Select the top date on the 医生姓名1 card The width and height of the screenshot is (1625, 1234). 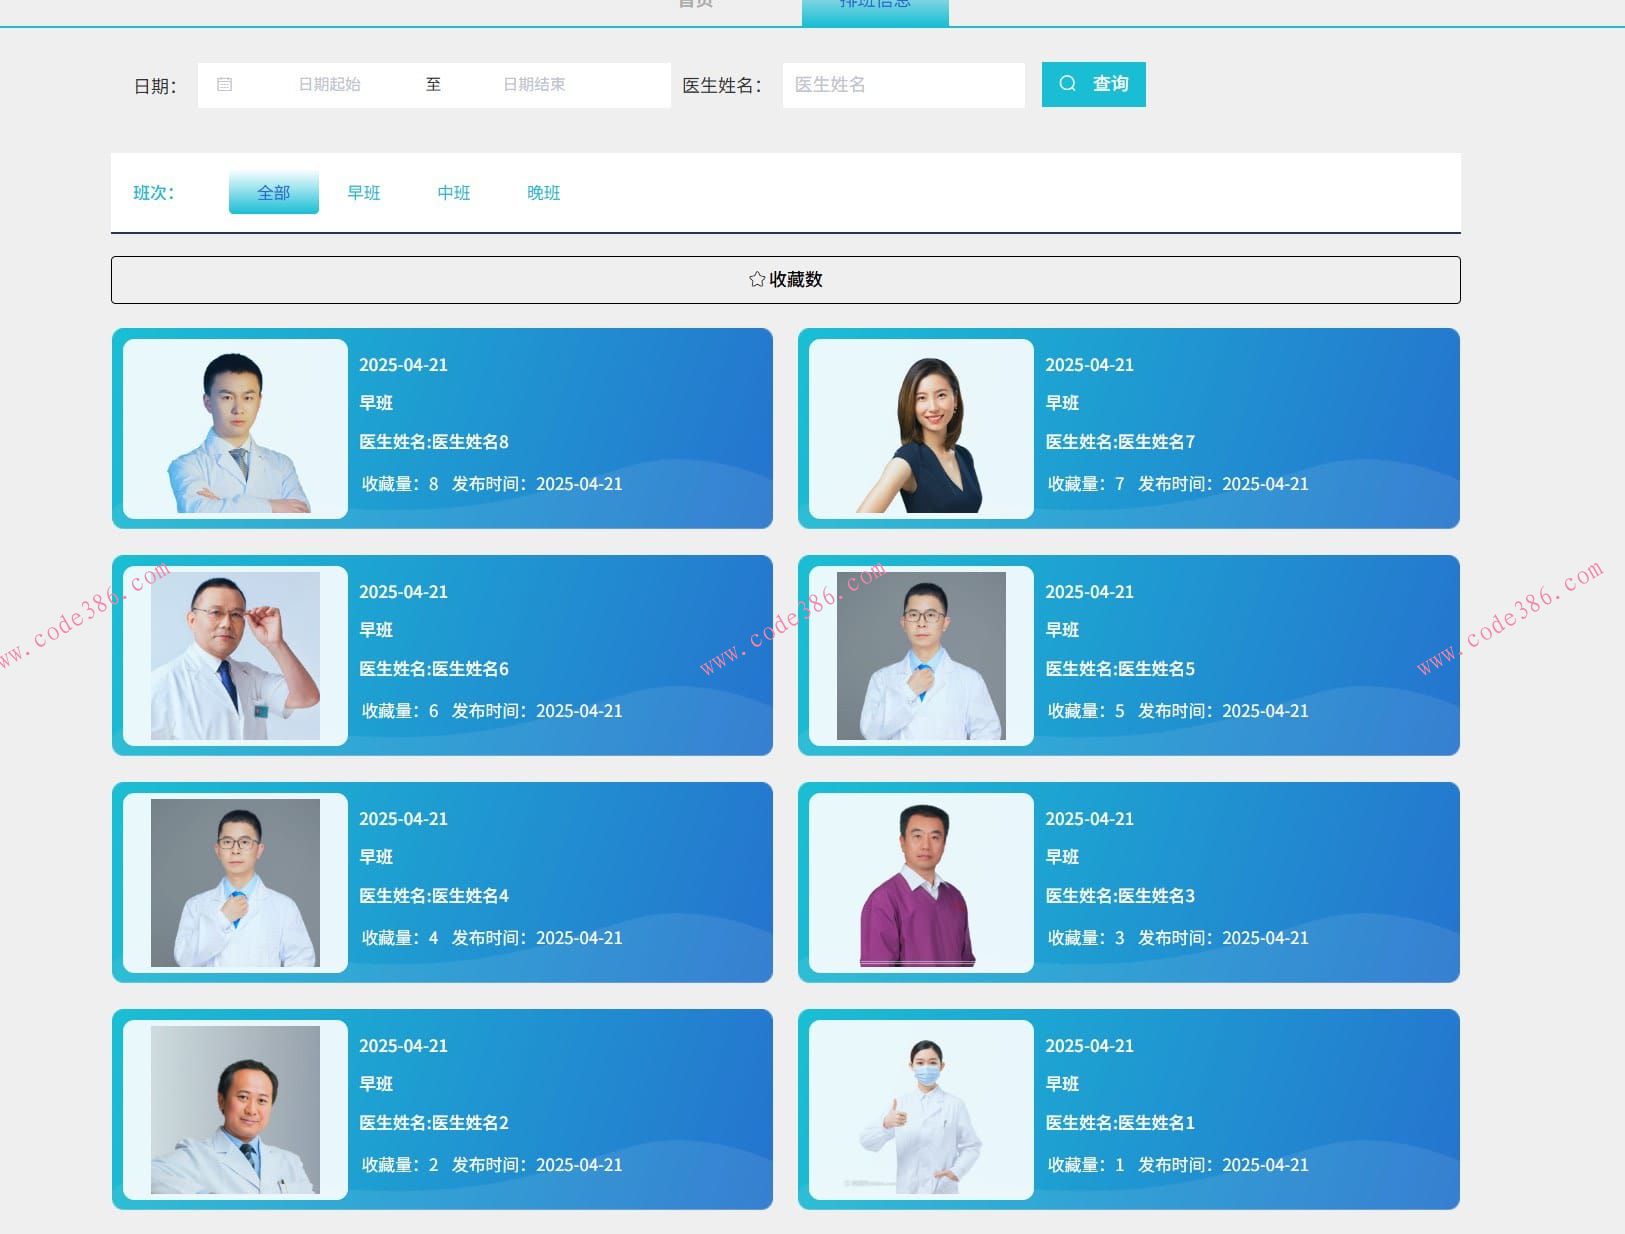(1089, 1046)
